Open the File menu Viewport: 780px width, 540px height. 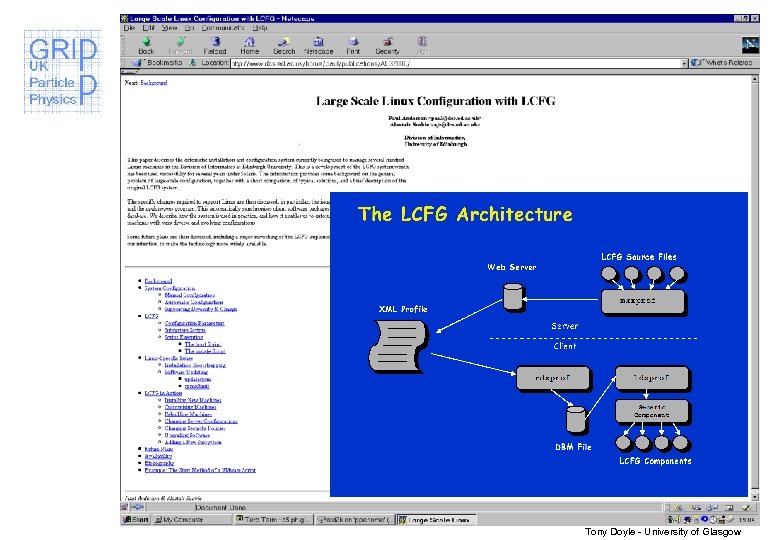tap(129, 28)
